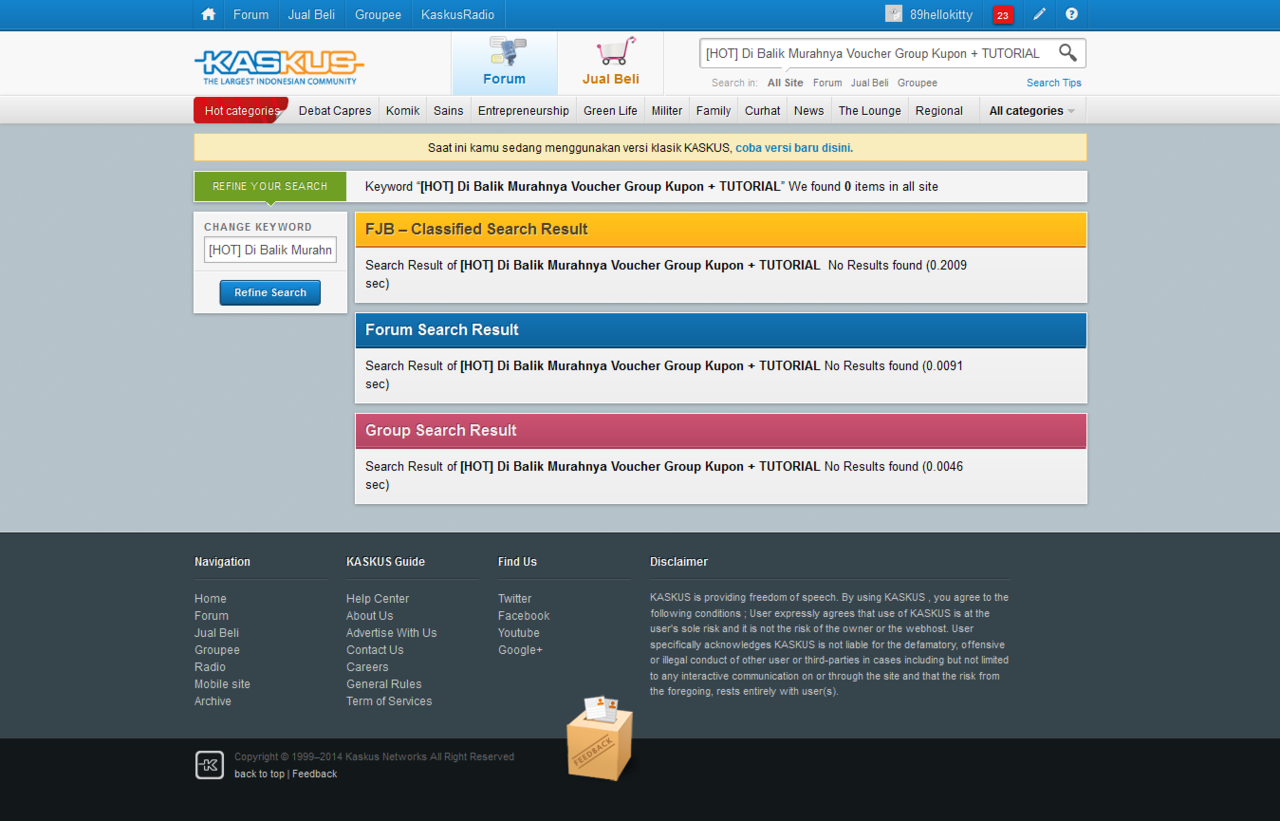Open the Regional category
The image size is (1280, 821).
click(x=939, y=111)
